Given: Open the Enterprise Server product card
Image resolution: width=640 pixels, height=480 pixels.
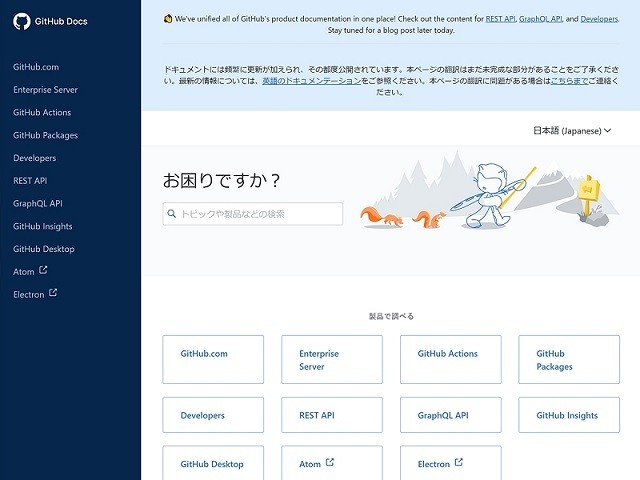Looking at the screenshot, I should point(332,360).
